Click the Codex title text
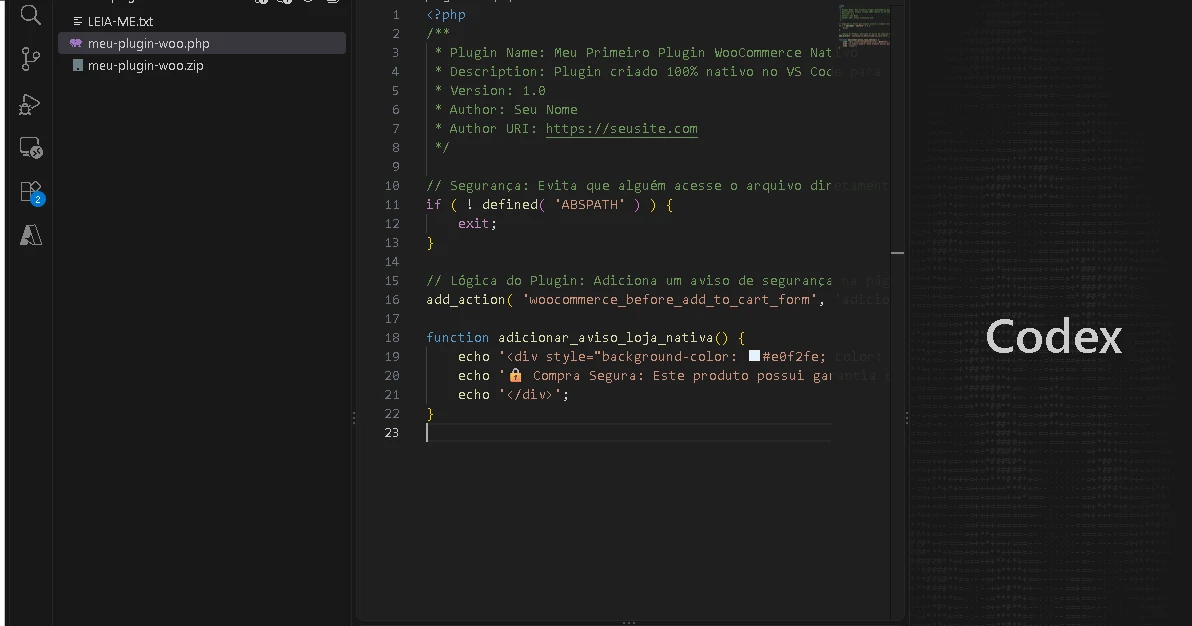 [1054, 336]
